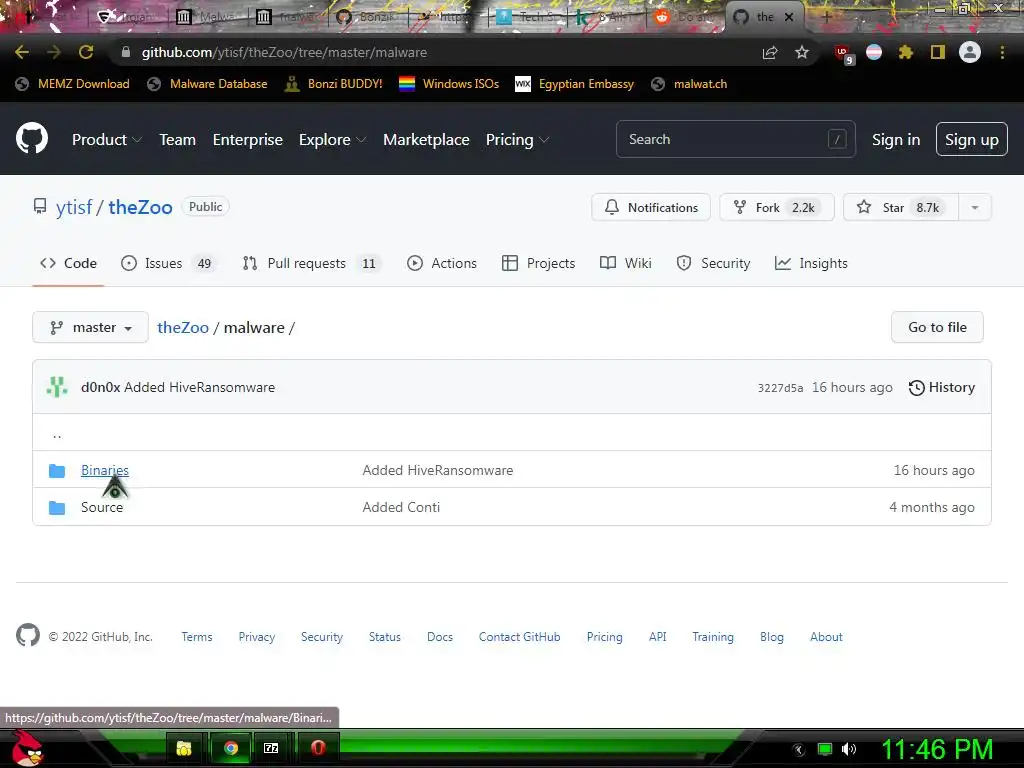Open 7-Zip from the taskbar
This screenshot has height=768, width=1024.
[271, 748]
